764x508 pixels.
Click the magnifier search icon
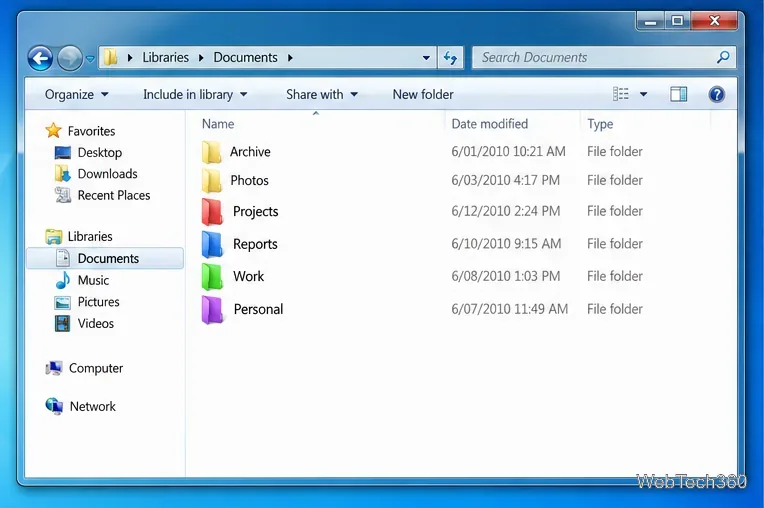click(723, 57)
